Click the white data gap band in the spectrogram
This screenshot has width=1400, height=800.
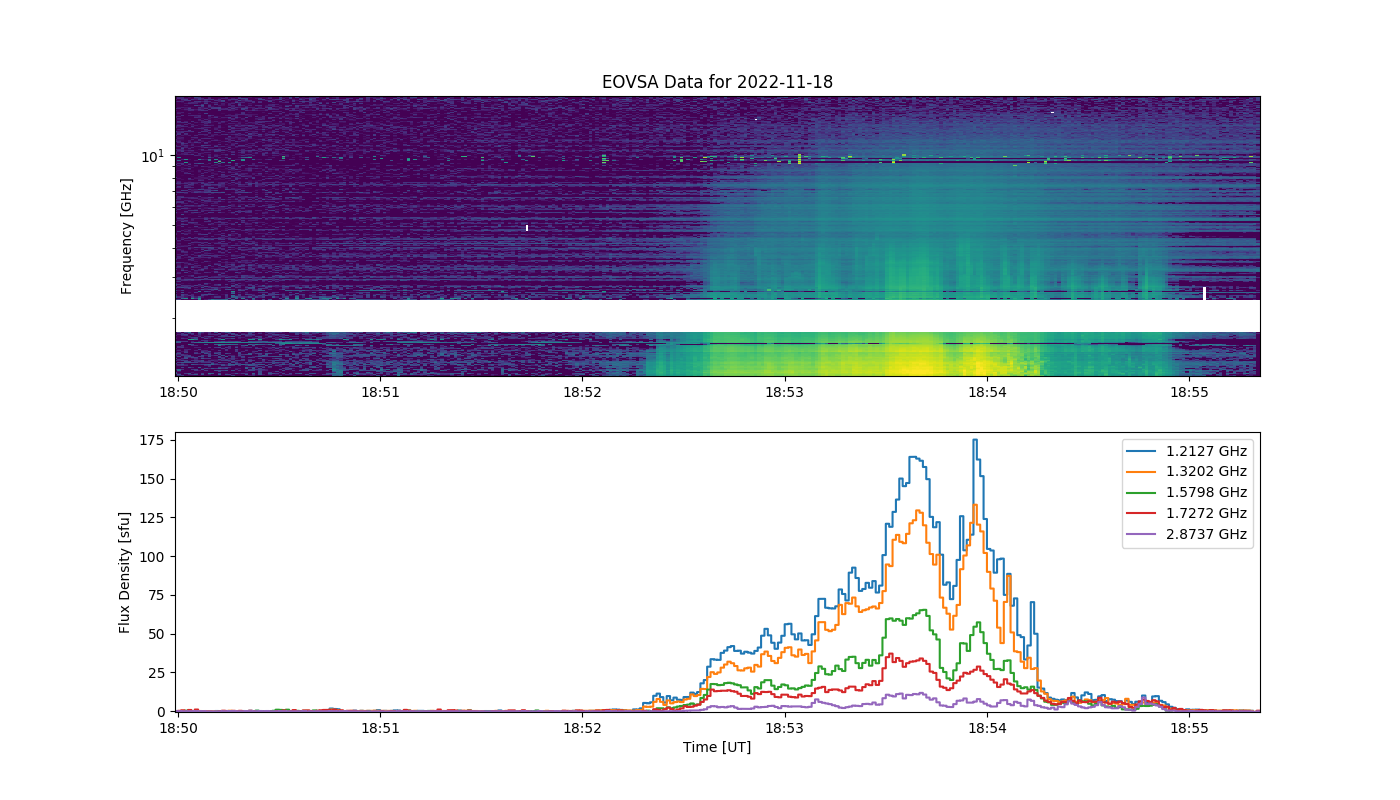point(717,316)
